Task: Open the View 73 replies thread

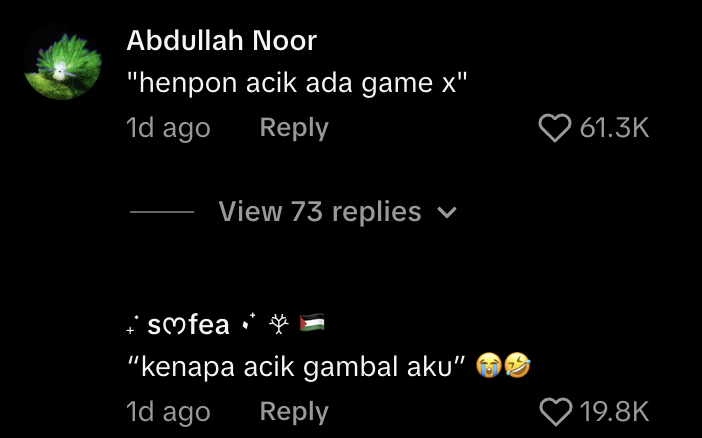Action: pos(320,211)
